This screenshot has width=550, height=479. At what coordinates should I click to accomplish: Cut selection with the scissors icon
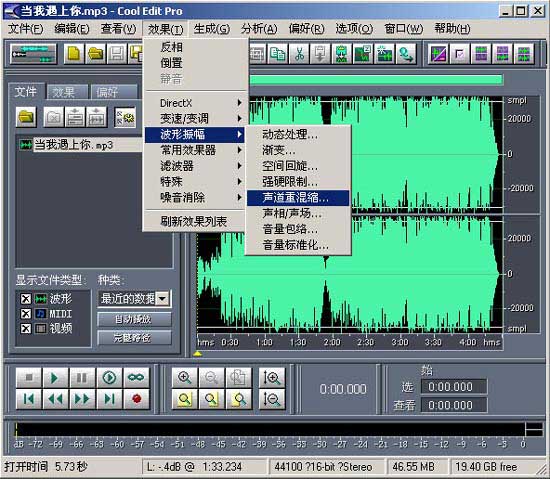point(299,54)
